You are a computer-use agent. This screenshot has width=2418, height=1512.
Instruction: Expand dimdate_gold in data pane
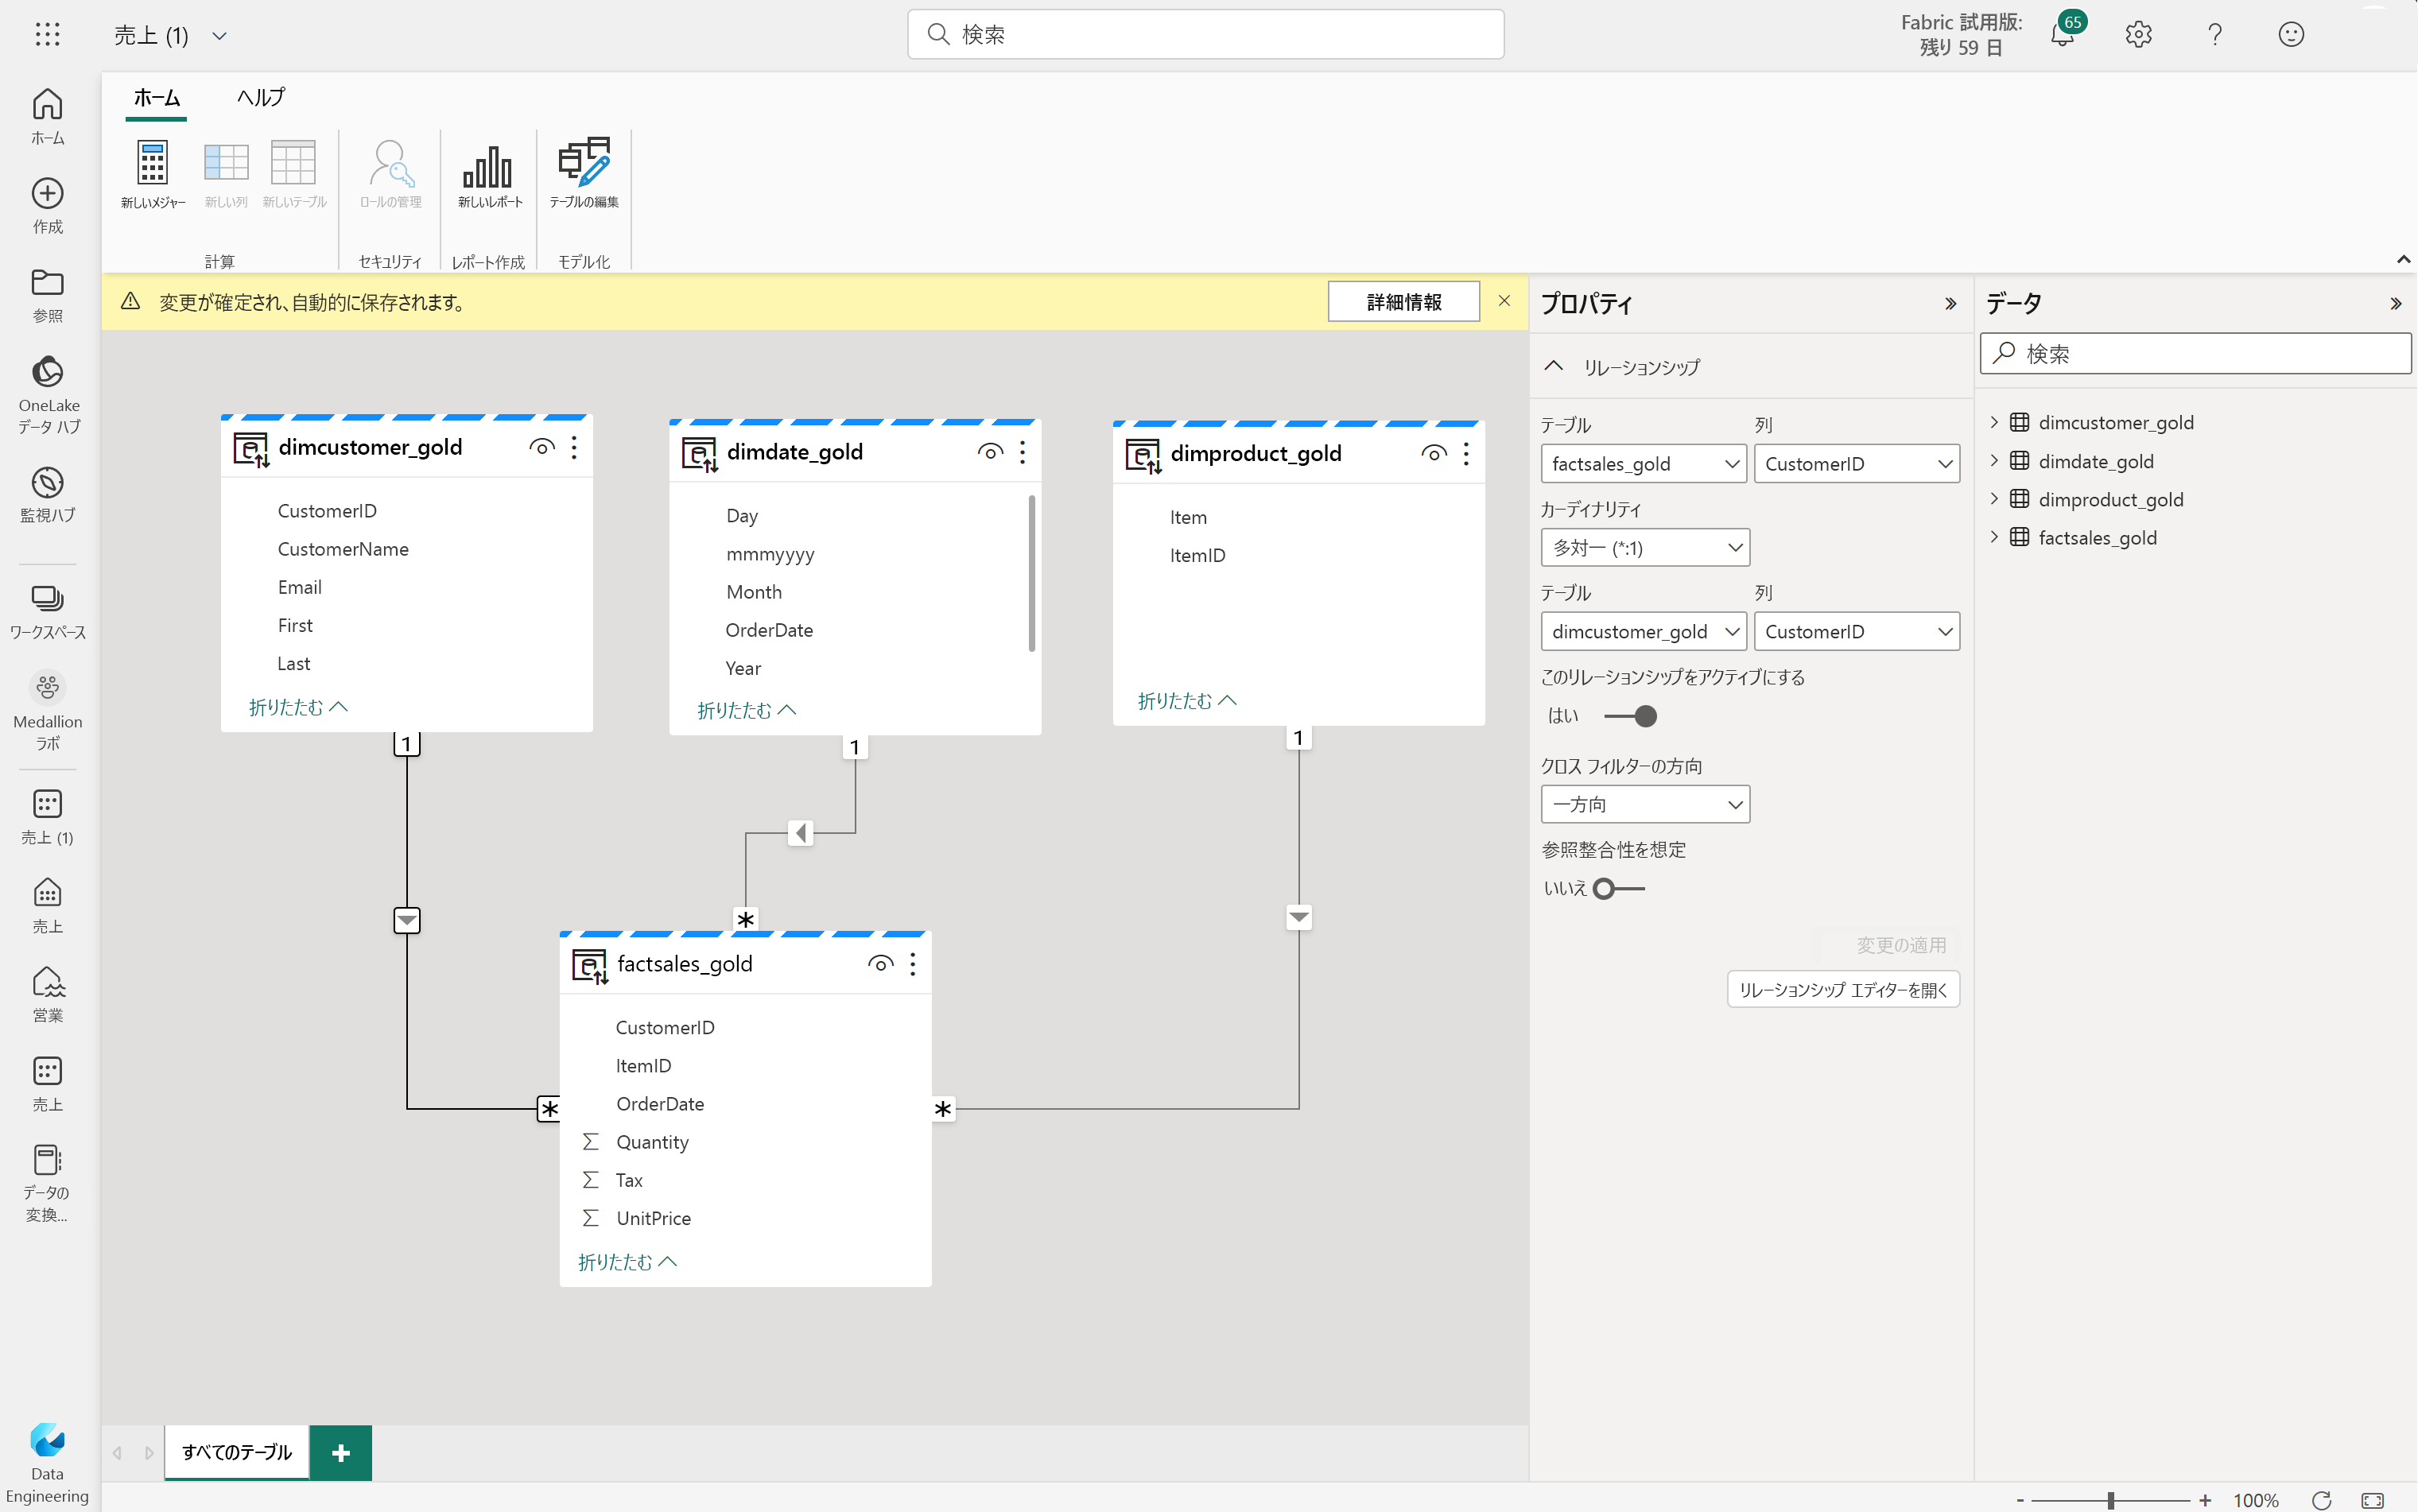pyautogui.click(x=1994, y=460)
